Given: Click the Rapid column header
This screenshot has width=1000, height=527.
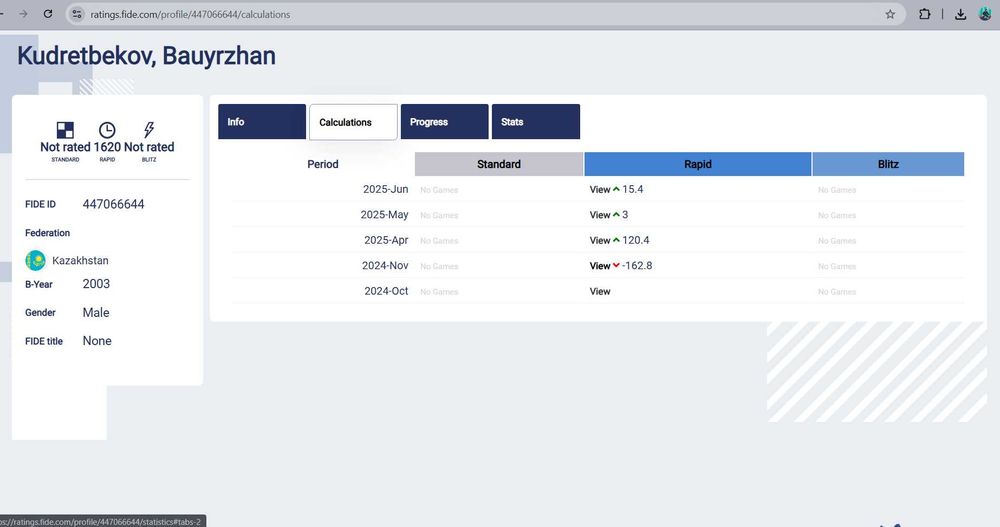Looking at the screenshot, I should [698, 164].
